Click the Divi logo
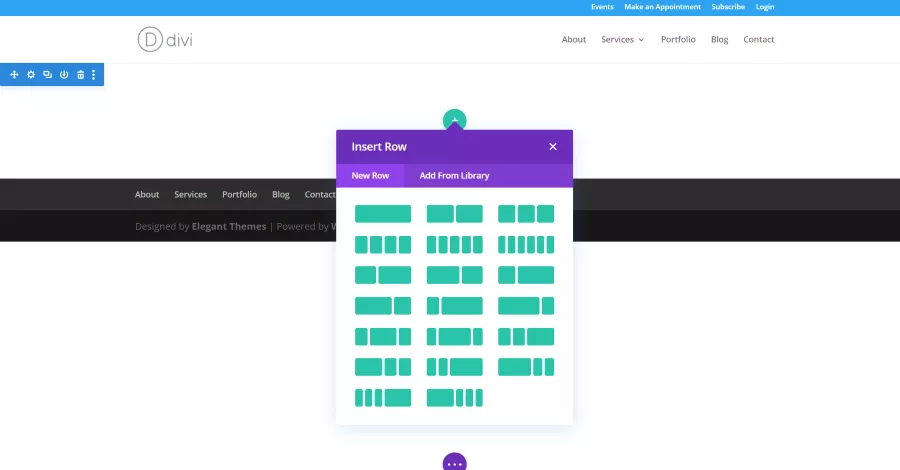Image resolution: width=900 pixels, height=470 pixels. [165, 40]
